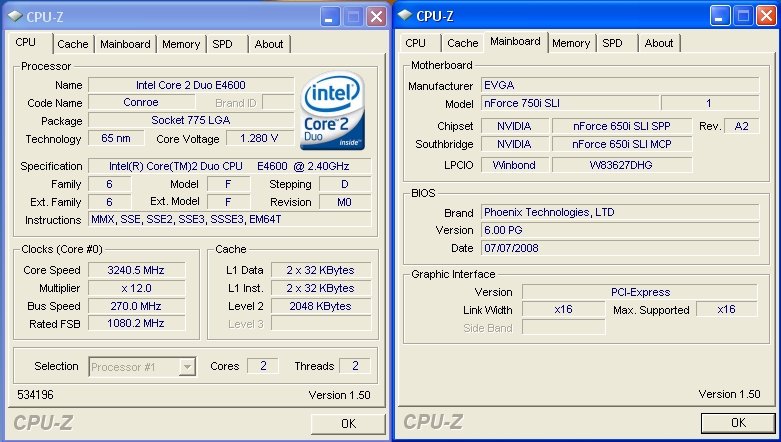This screenshot has height=442, width=781.
Task: Click the Name field Intel Core 2 Duo E4600
Action: coord(191,85)
